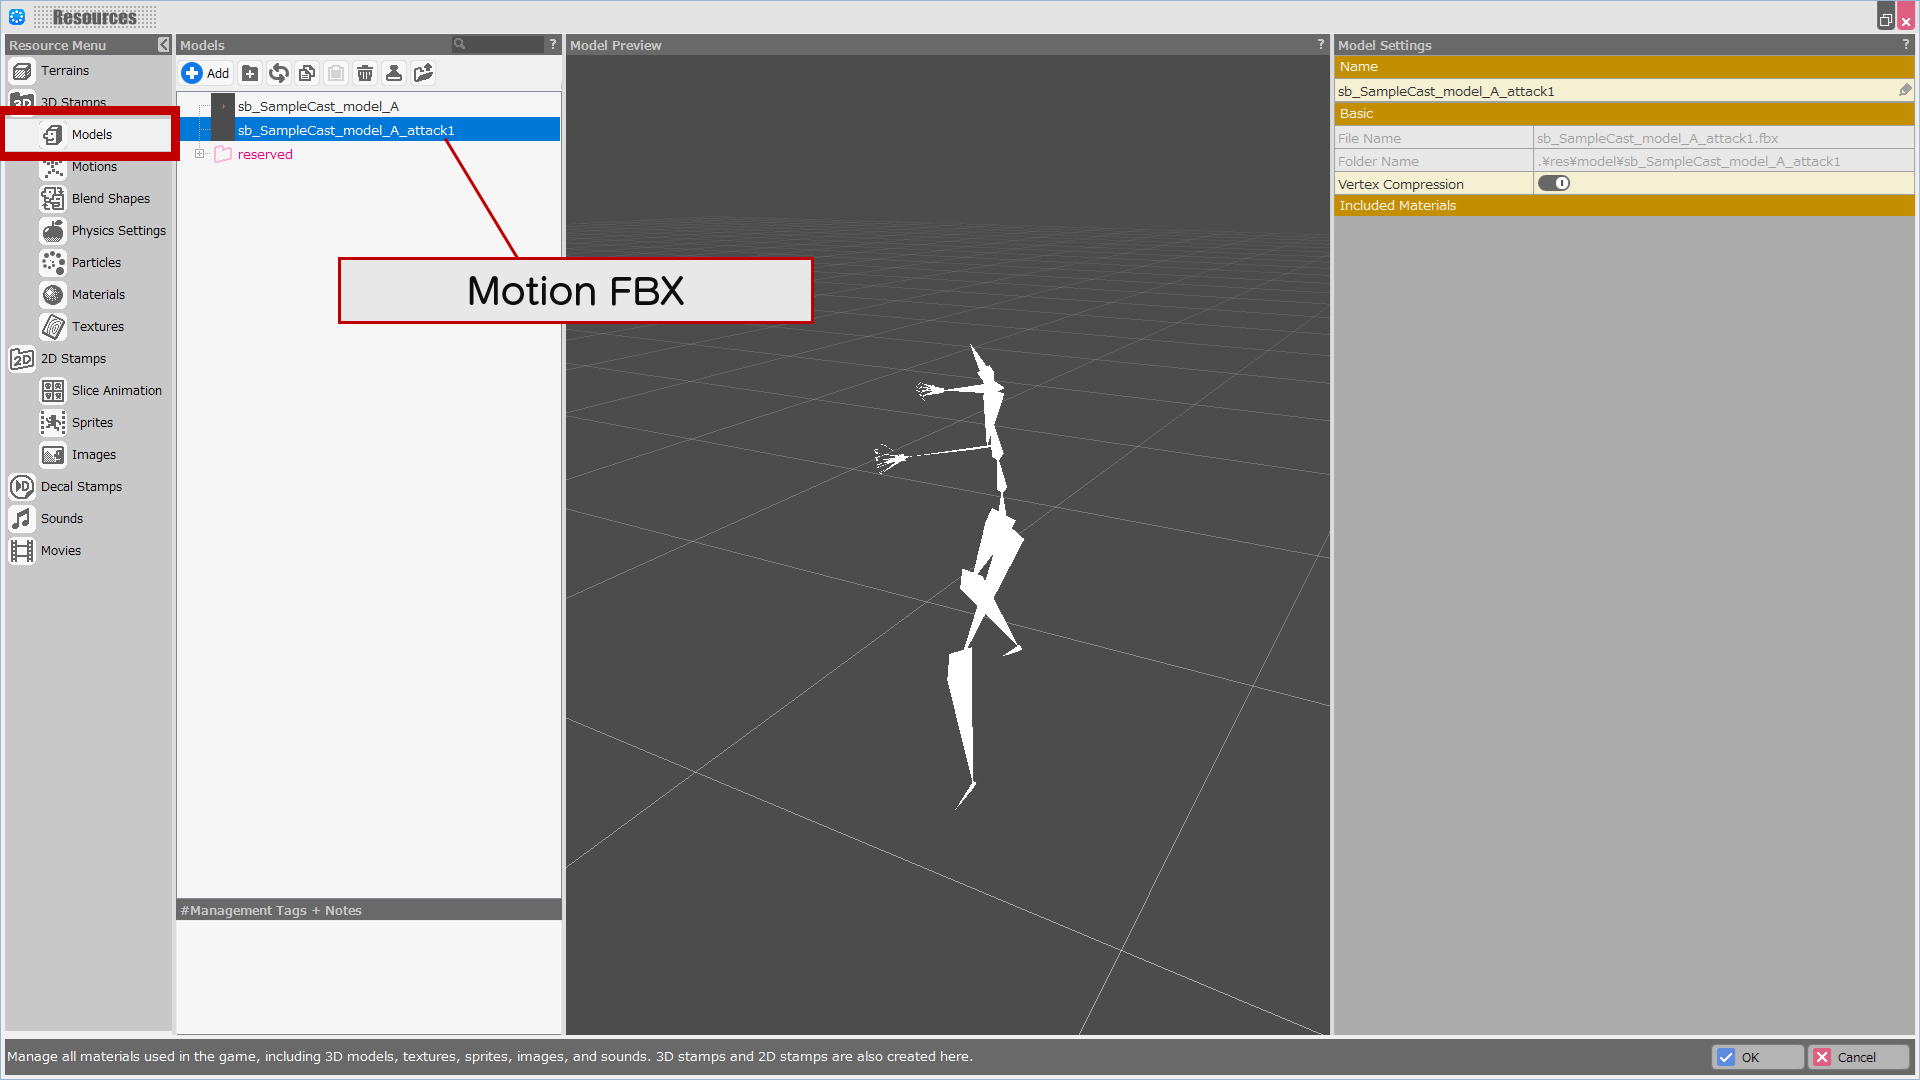Click the Add model button
Image resolution: width=1920 pixels, height=1080 pixels.
[206, 73]
